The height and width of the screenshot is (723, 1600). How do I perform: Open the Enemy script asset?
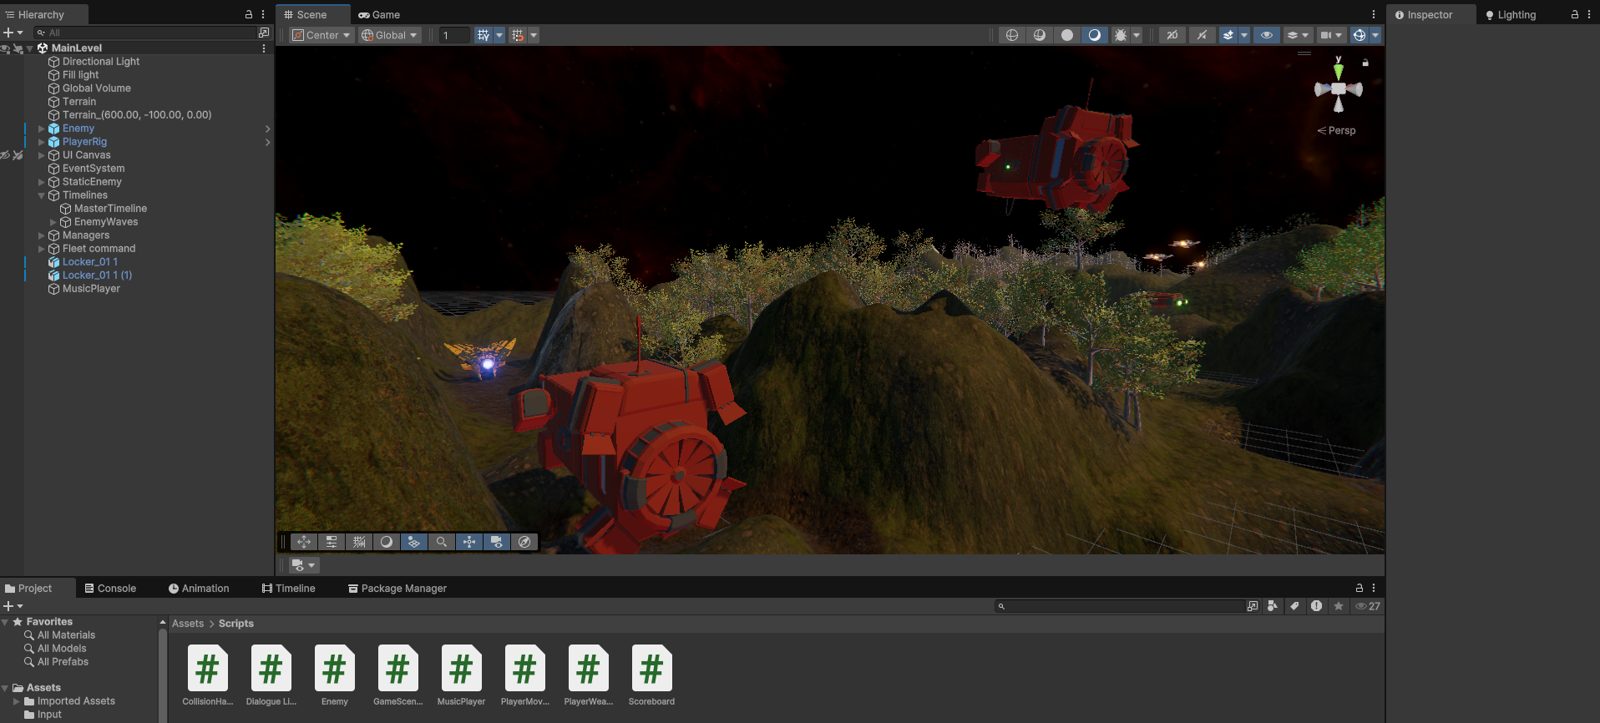pos(334,675)
